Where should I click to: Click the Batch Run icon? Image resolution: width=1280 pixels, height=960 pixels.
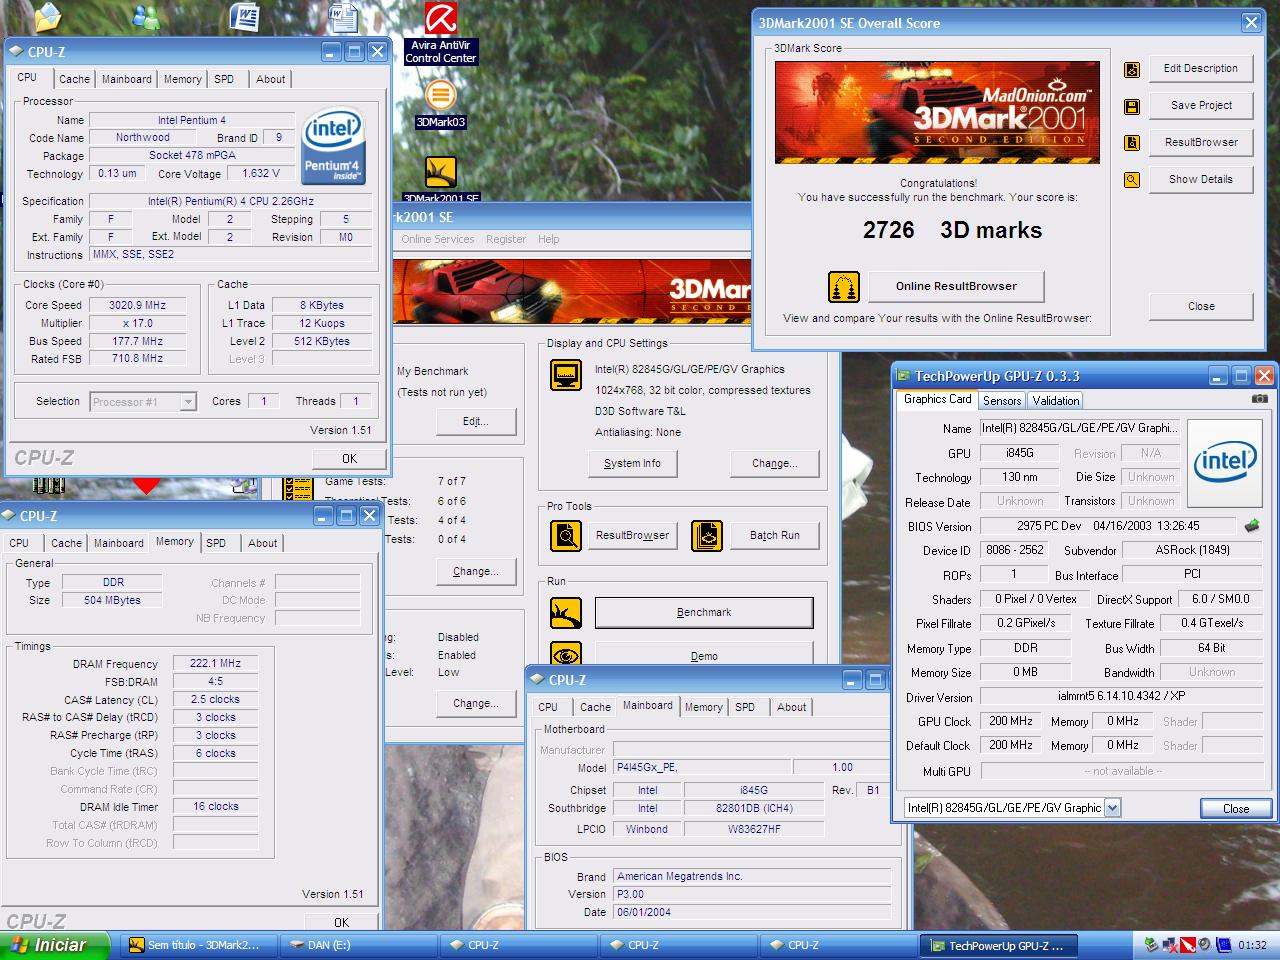tap(707, 536)
